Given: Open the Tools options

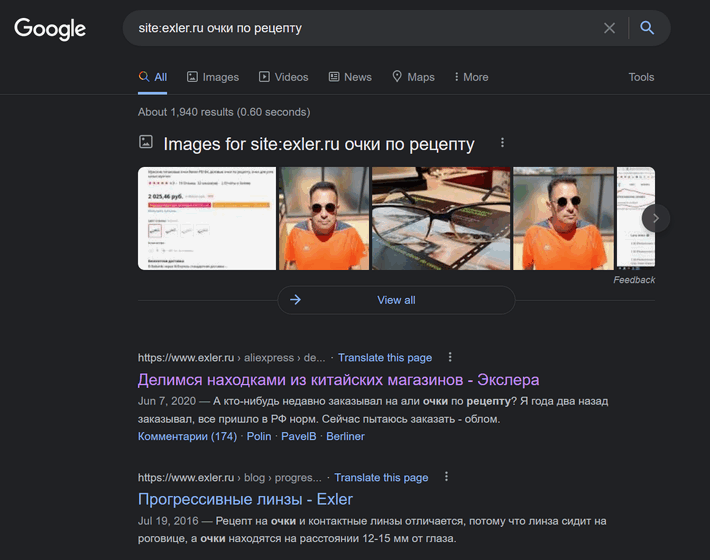Looking at the screenshot, I should [x=641, y=77].
